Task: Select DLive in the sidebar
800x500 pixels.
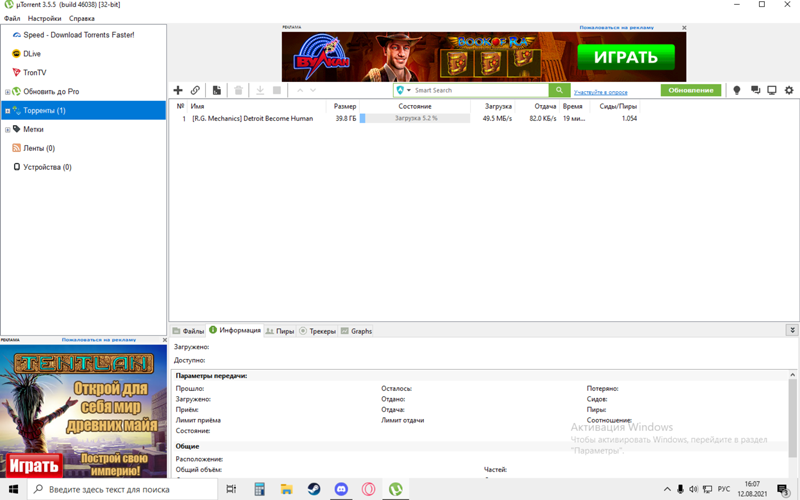Action: (32, 54)
